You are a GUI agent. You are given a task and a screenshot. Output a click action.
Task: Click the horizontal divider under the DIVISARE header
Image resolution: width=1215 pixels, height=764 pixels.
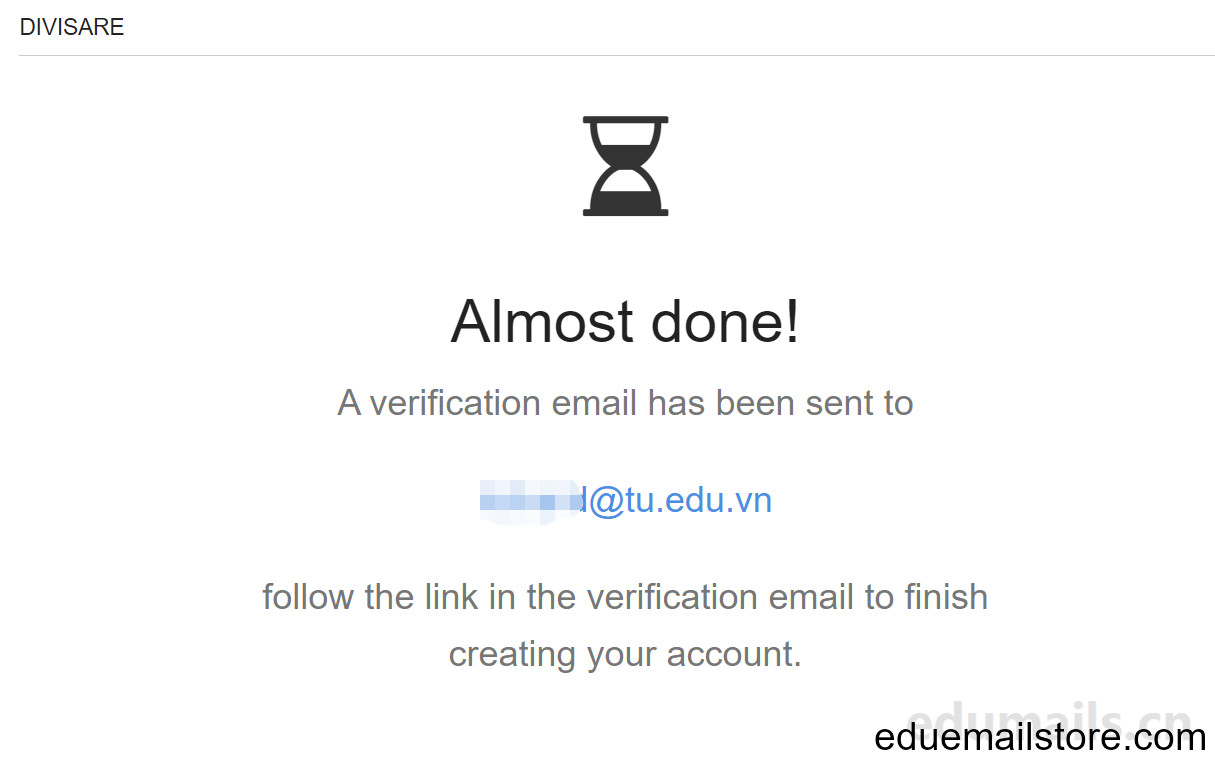pos(616,55)
